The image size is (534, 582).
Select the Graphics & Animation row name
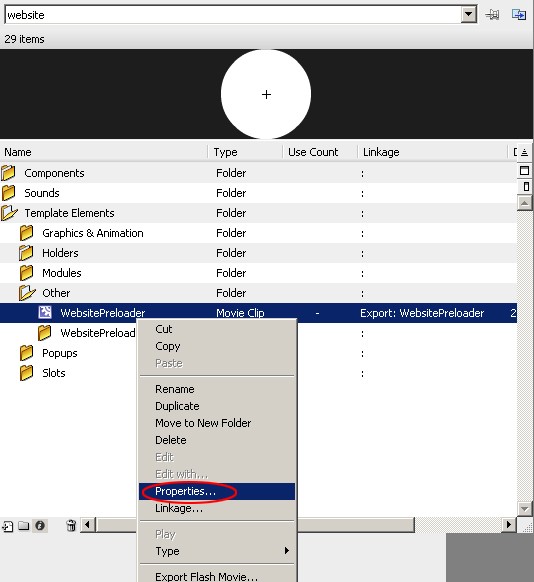[93, 233]
